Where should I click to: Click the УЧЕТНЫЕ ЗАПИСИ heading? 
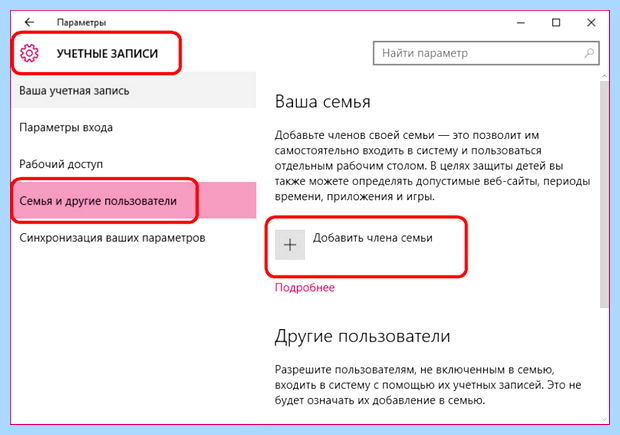tap(107, 53)
